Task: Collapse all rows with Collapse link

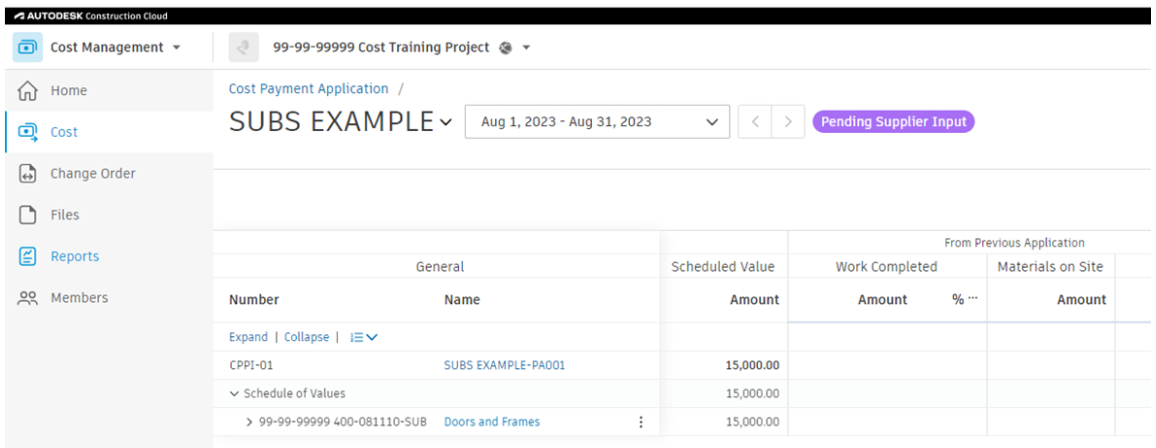Action: (x=307, y=337)
